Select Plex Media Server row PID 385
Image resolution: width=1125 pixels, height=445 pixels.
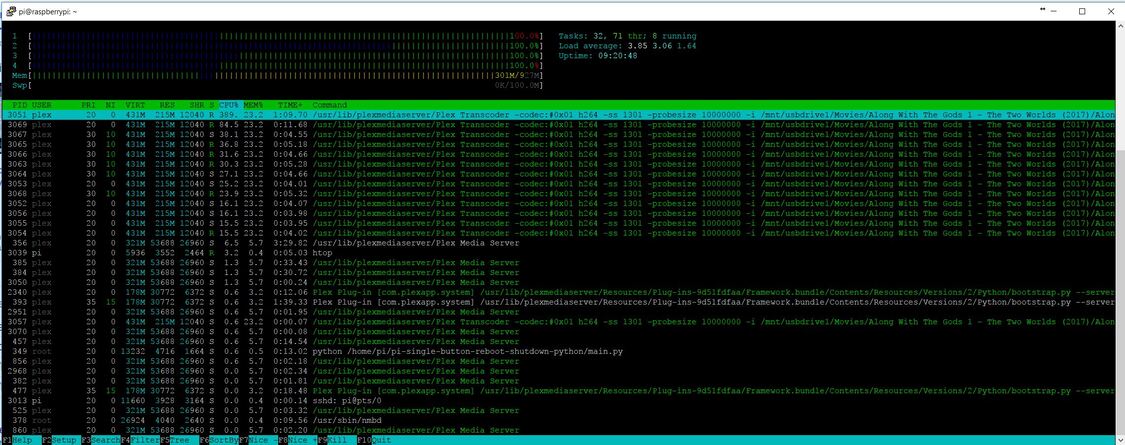[560, 263]
